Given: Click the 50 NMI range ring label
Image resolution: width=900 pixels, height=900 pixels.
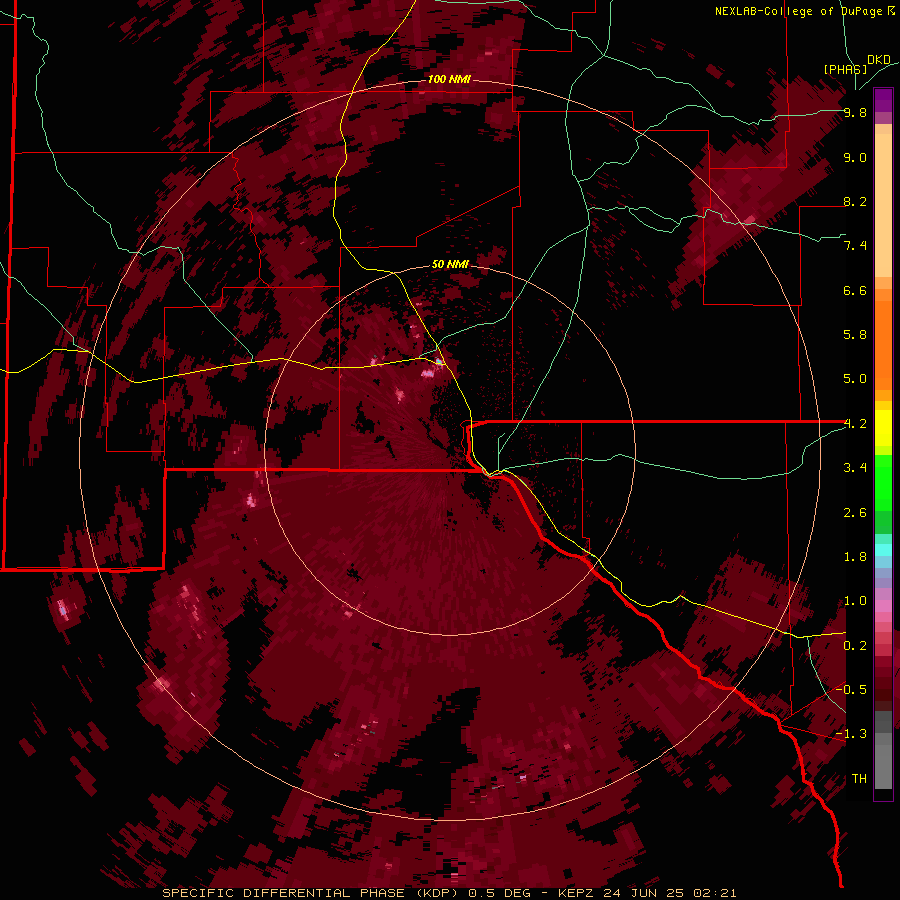Looking at the screenshot, I should tap(451, 264).
